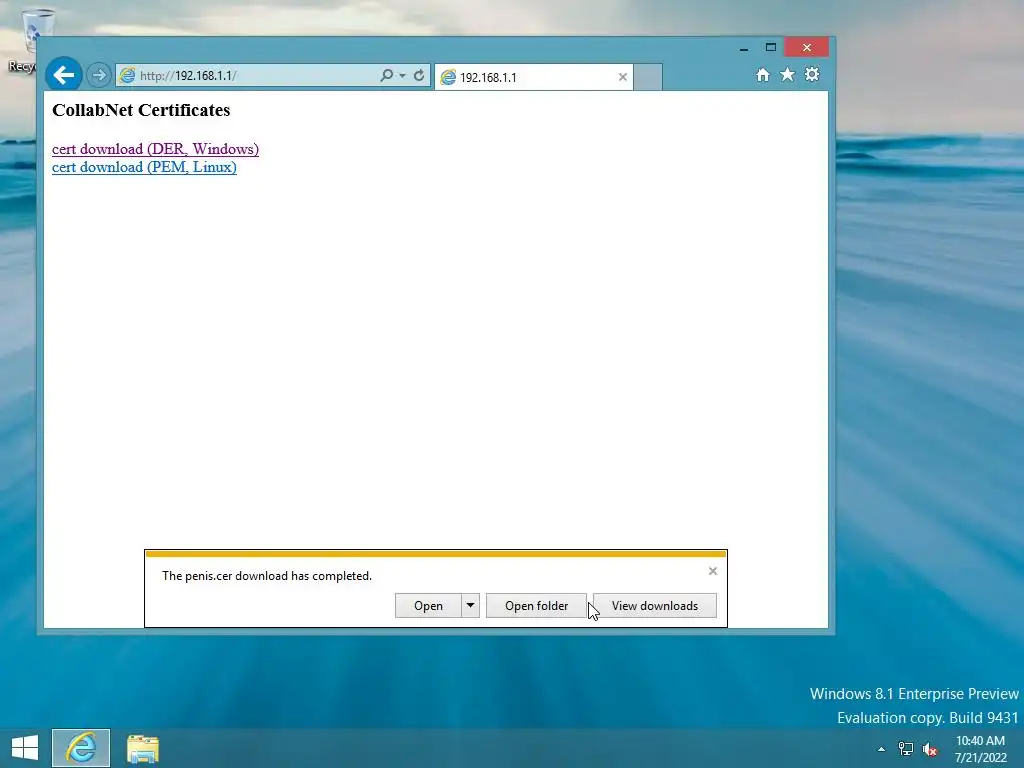Open the cert download (DER, Windows) link
The height and width of the screenshot is (768, 1024).
coord(155,149)
